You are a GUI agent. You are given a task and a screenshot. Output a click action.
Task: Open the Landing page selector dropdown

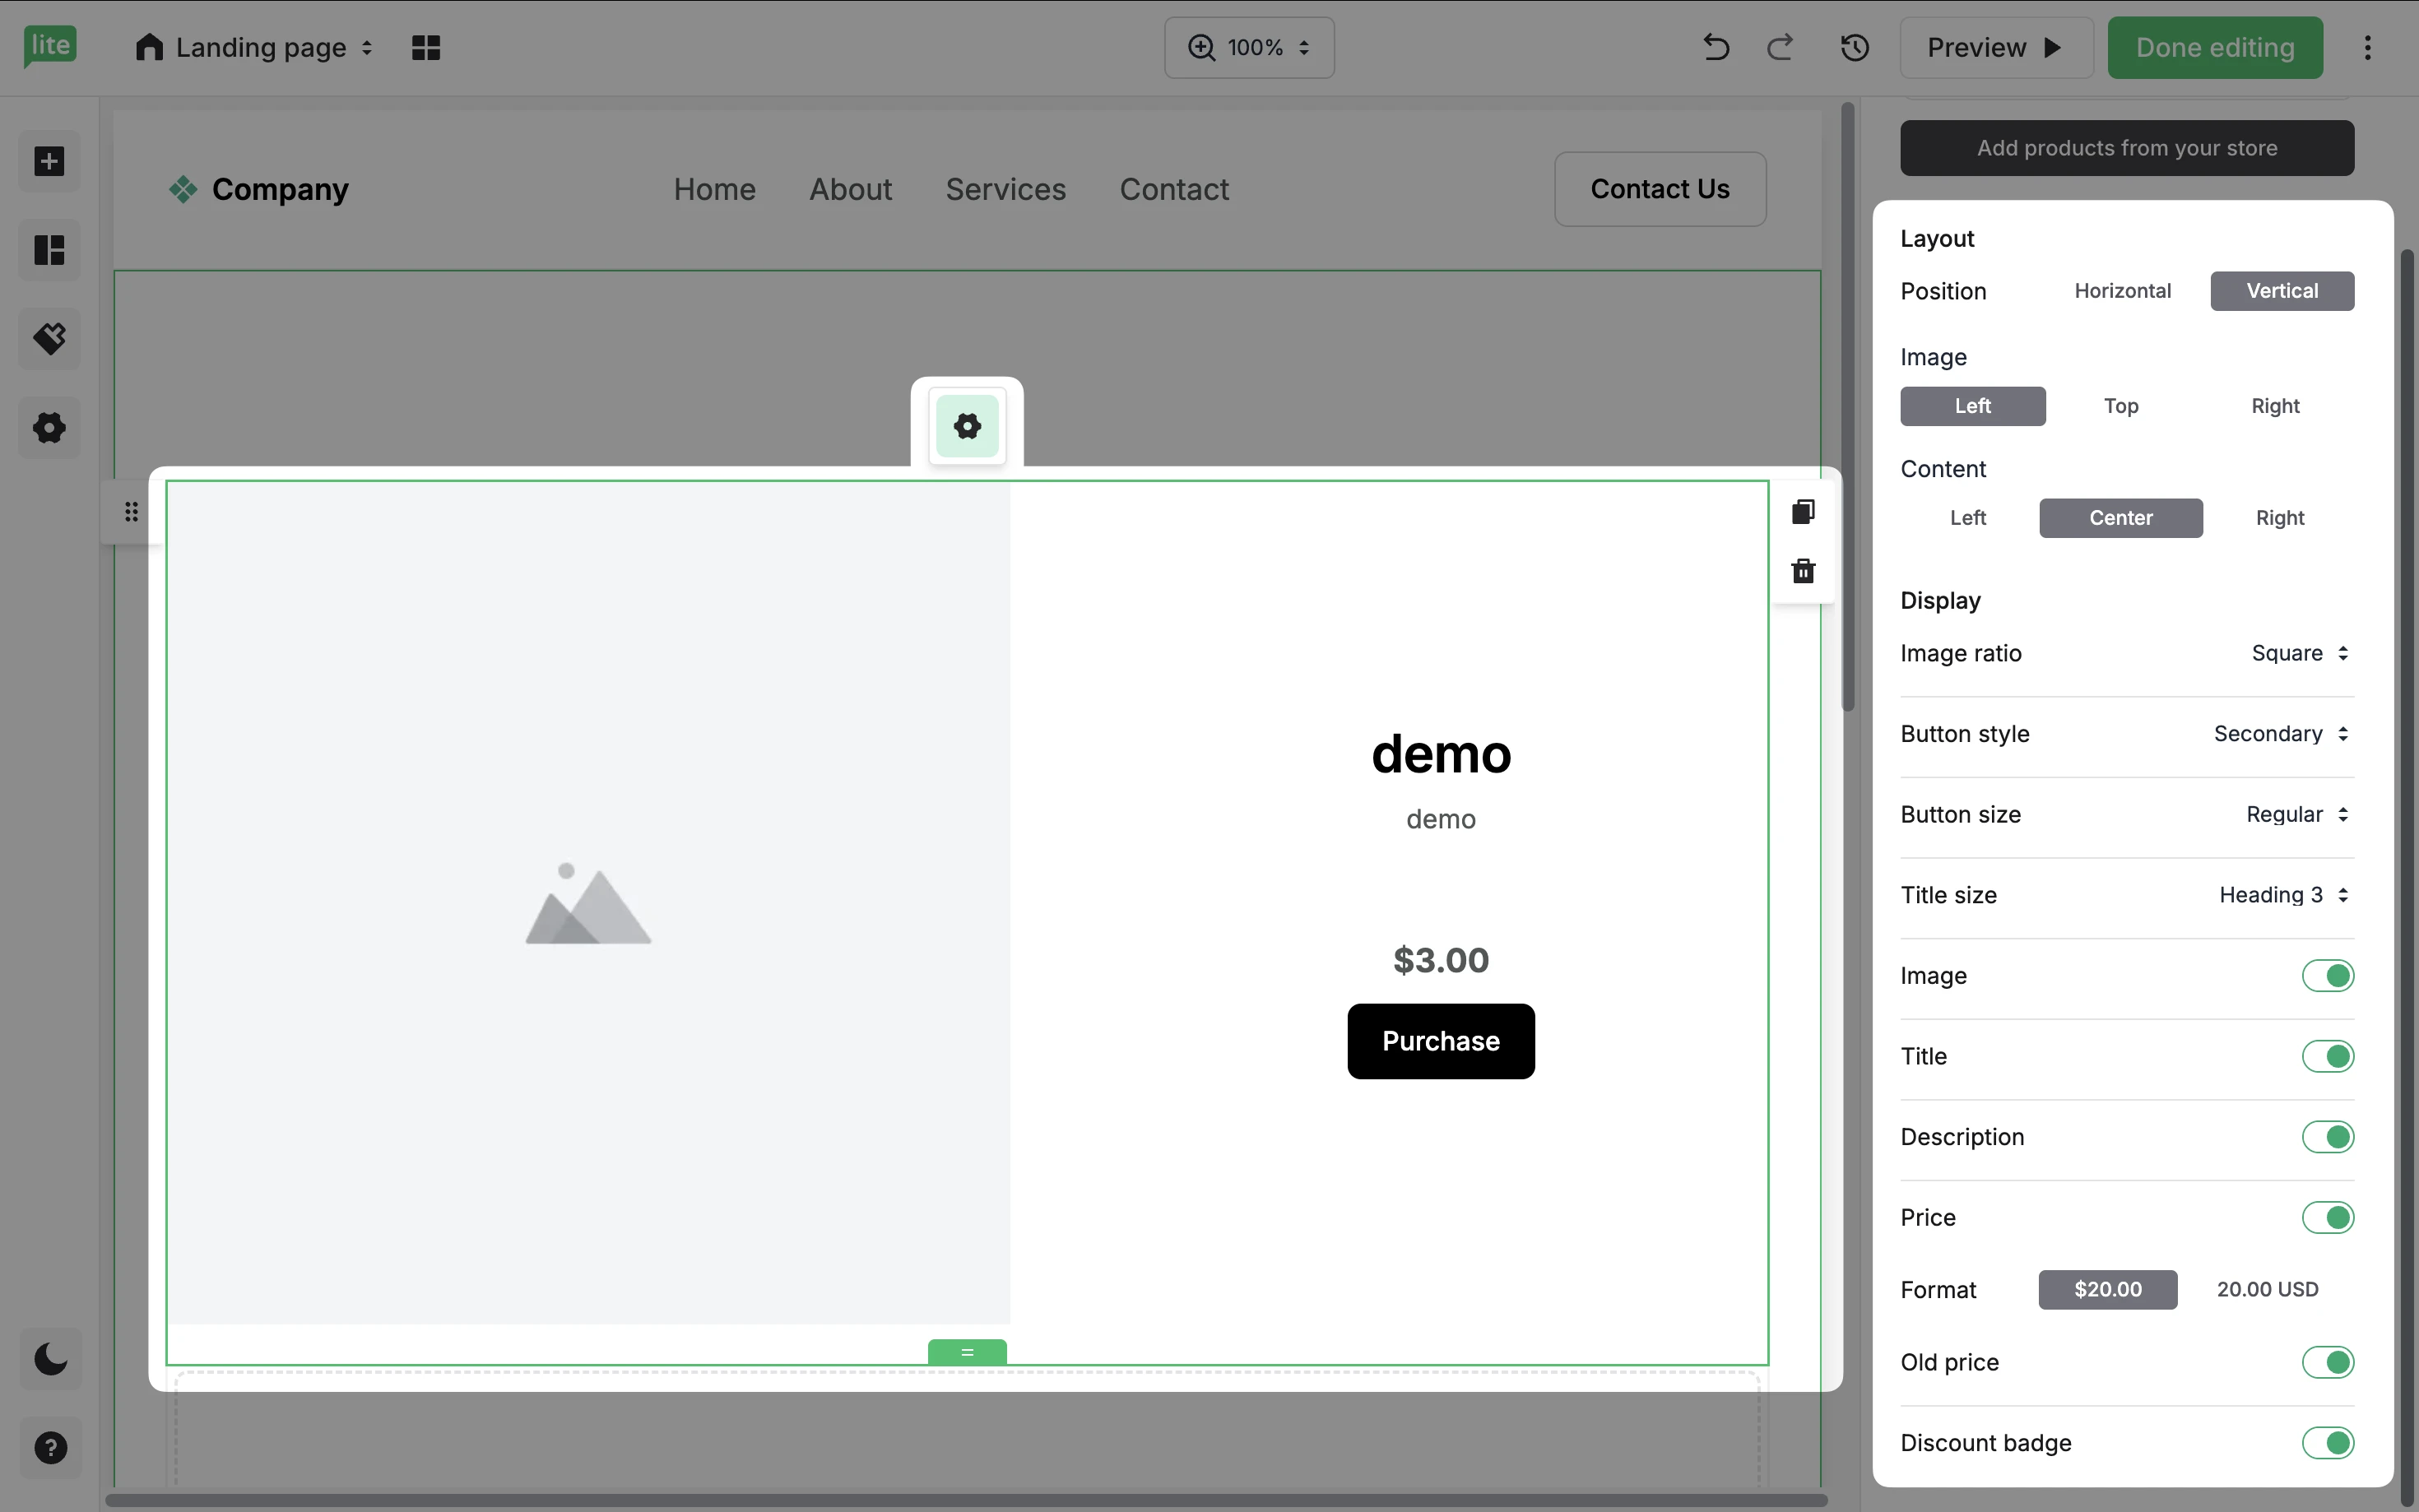tap(255, 47)
